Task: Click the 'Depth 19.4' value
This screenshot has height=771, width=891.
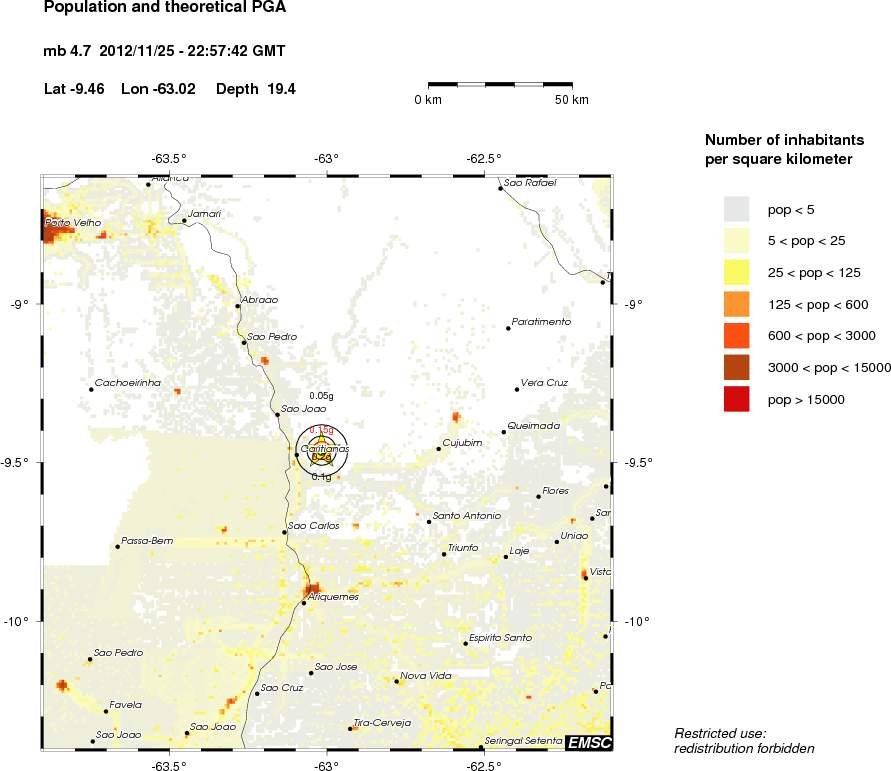Action: (x=256, y=89)
